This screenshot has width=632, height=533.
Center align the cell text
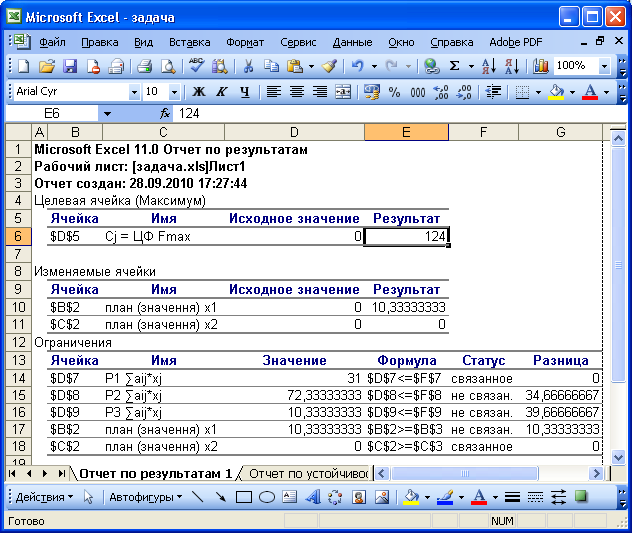click(297, 92)
